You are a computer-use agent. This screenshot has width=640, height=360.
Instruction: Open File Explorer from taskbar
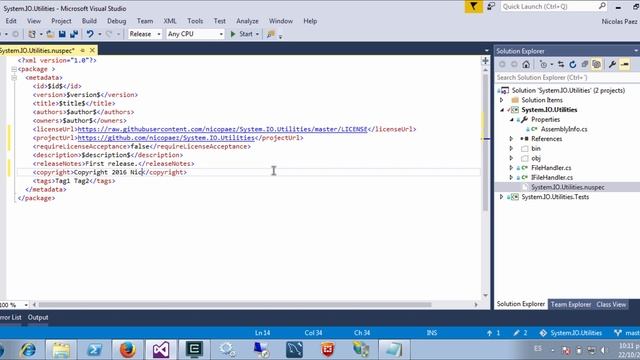point(61,350)
